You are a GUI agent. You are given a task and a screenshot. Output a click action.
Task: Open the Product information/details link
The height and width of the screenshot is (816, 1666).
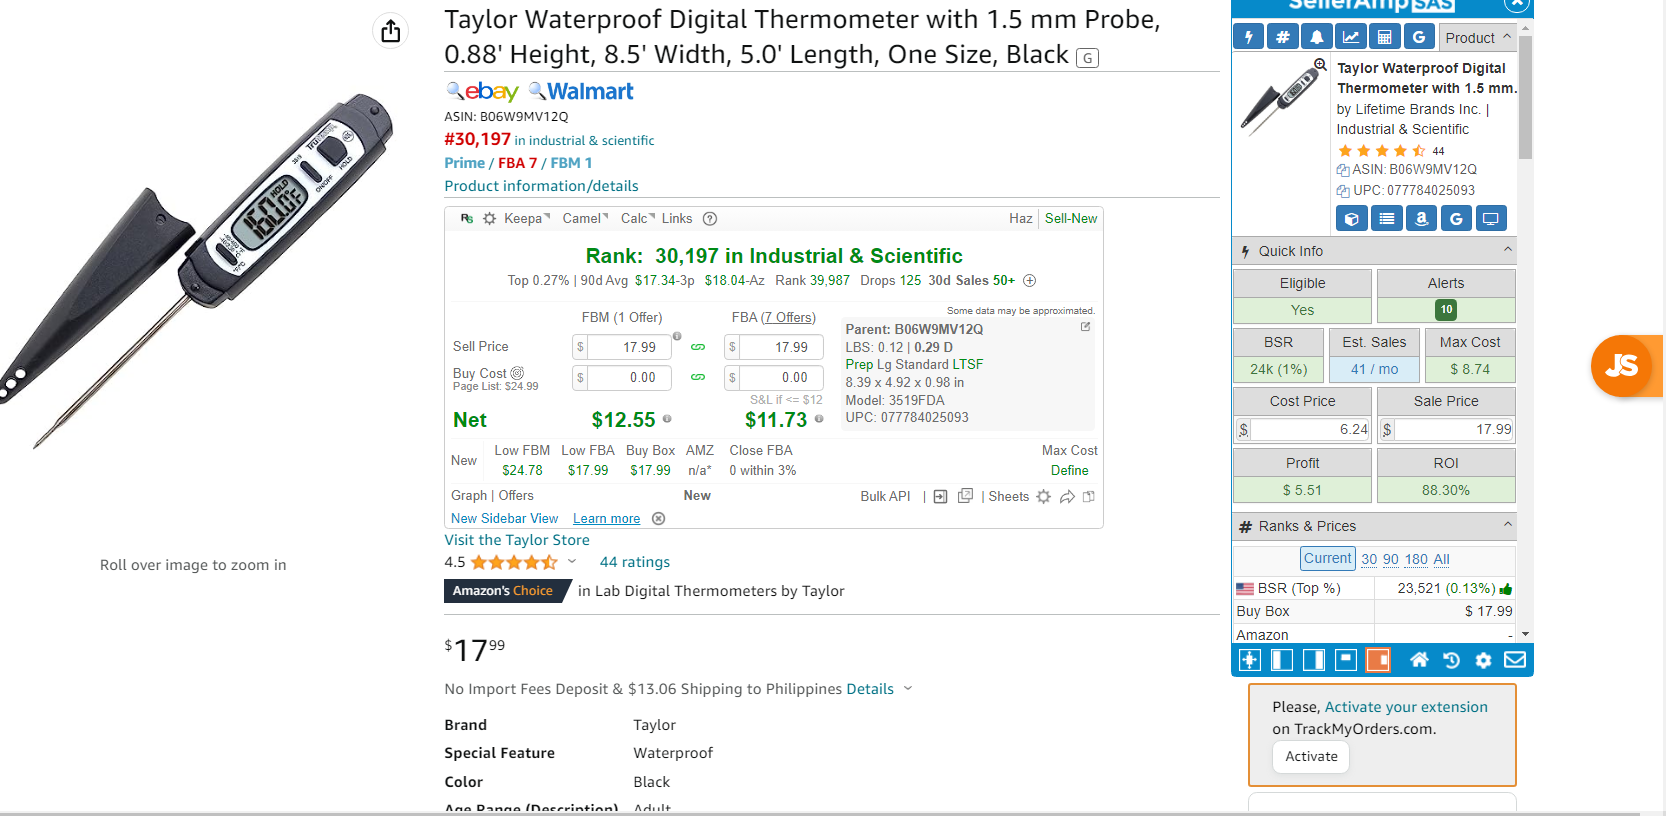pos(541,186)
